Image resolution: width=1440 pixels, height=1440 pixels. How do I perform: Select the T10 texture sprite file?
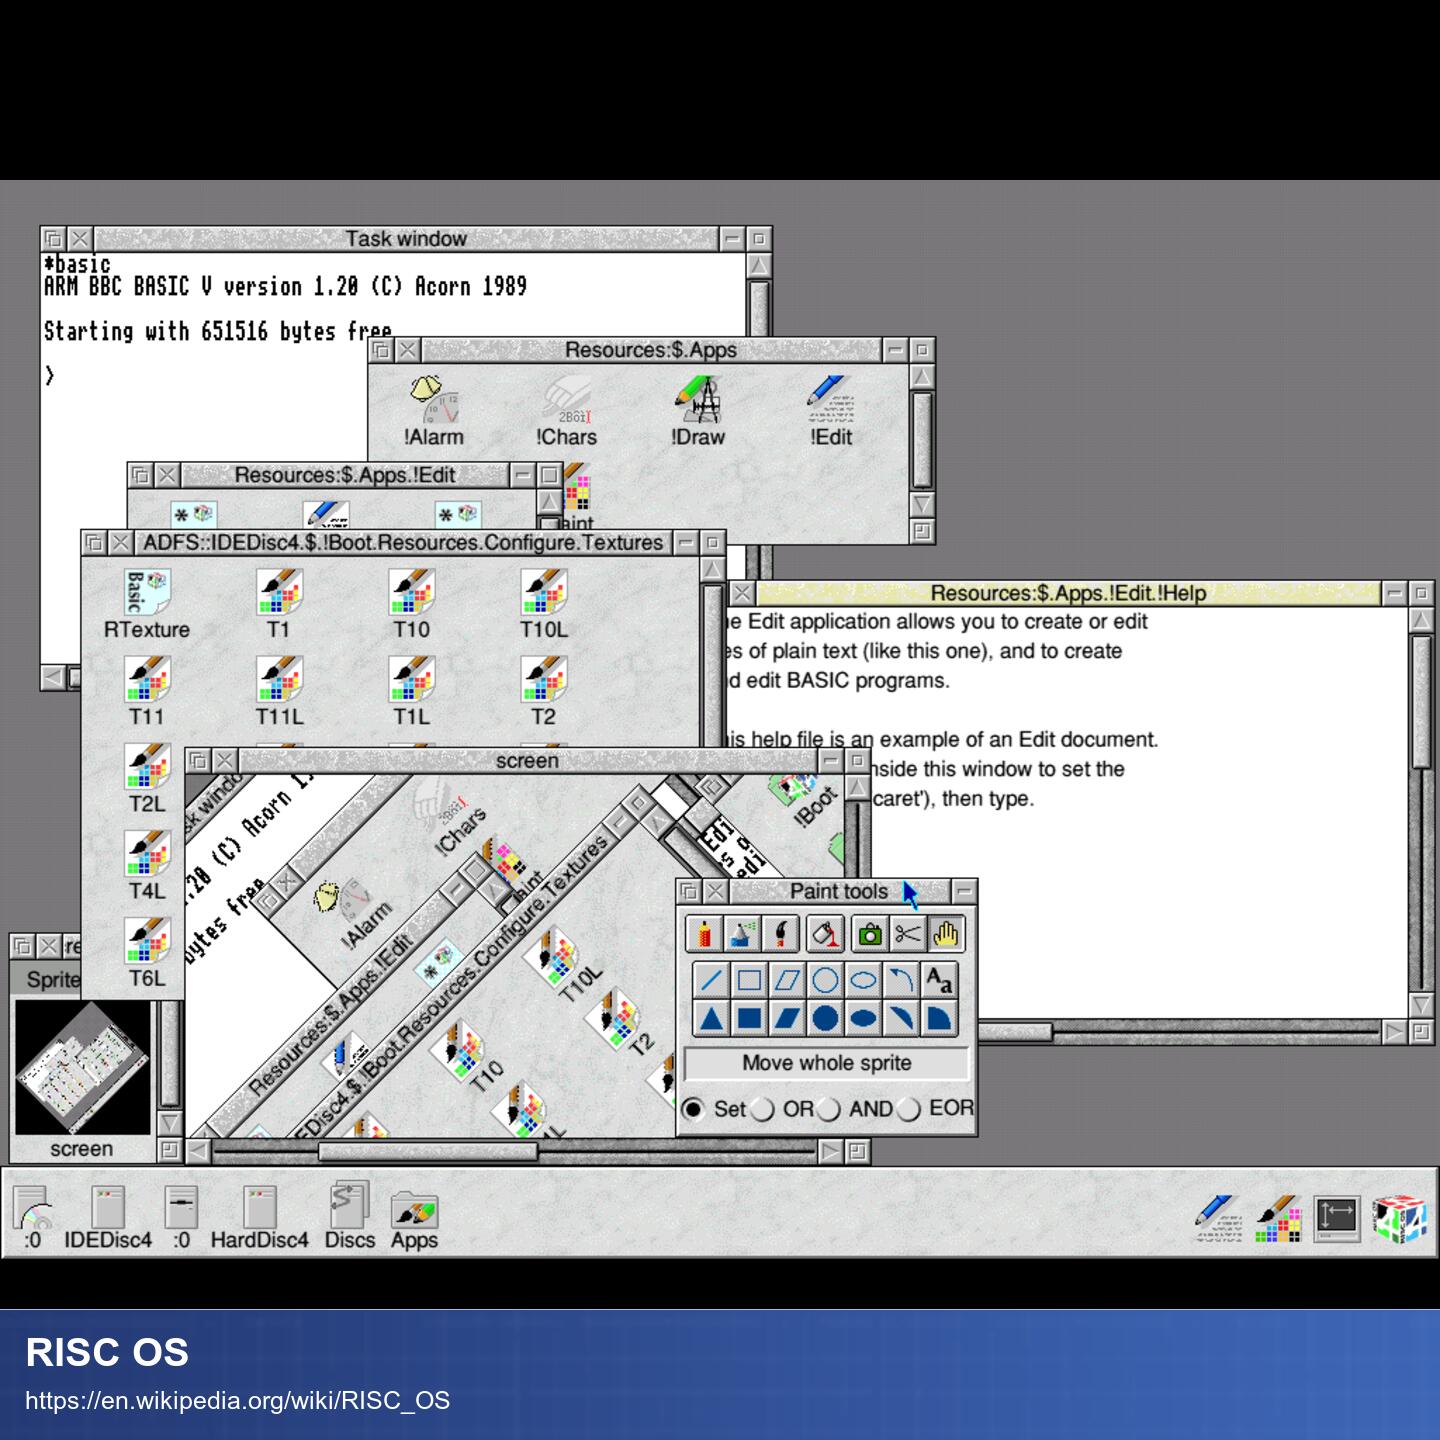(x=411, y=604)
